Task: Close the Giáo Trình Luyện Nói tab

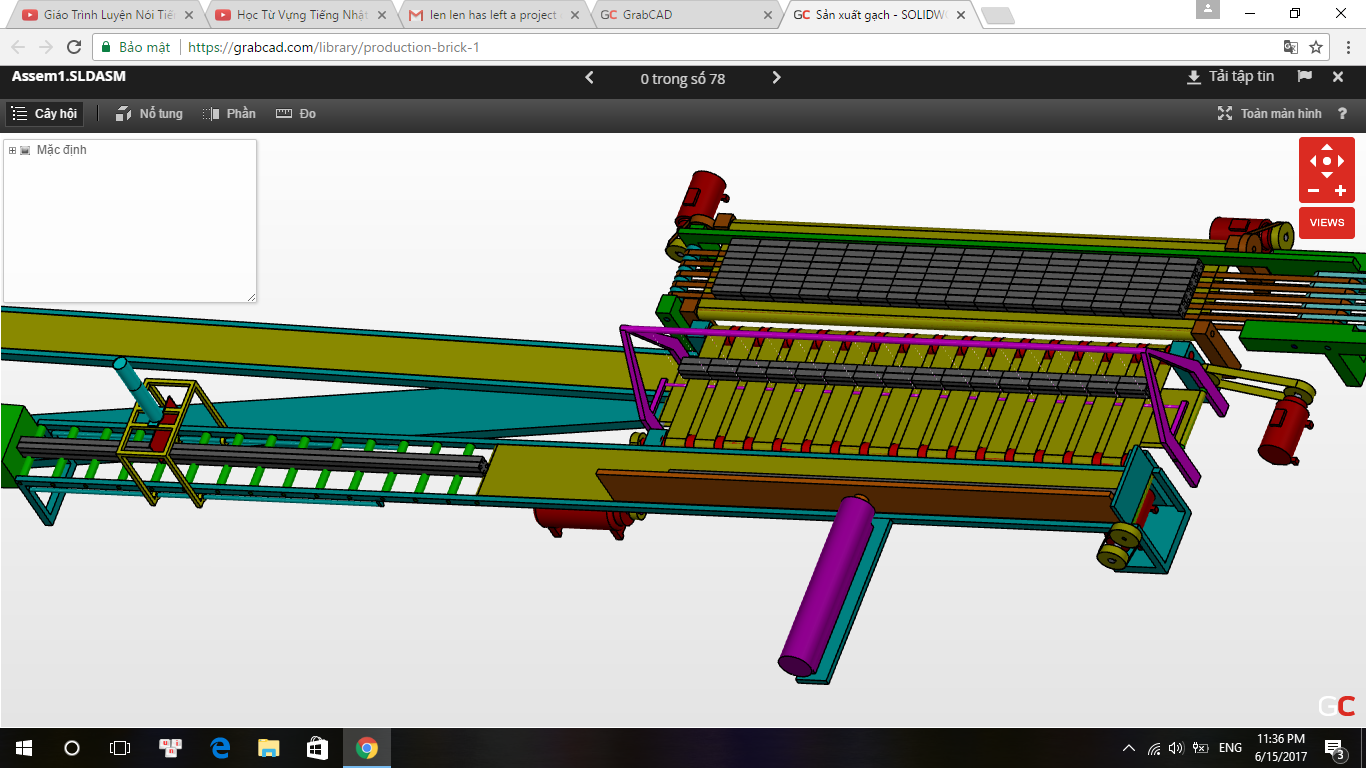Action: pos(188,15)
